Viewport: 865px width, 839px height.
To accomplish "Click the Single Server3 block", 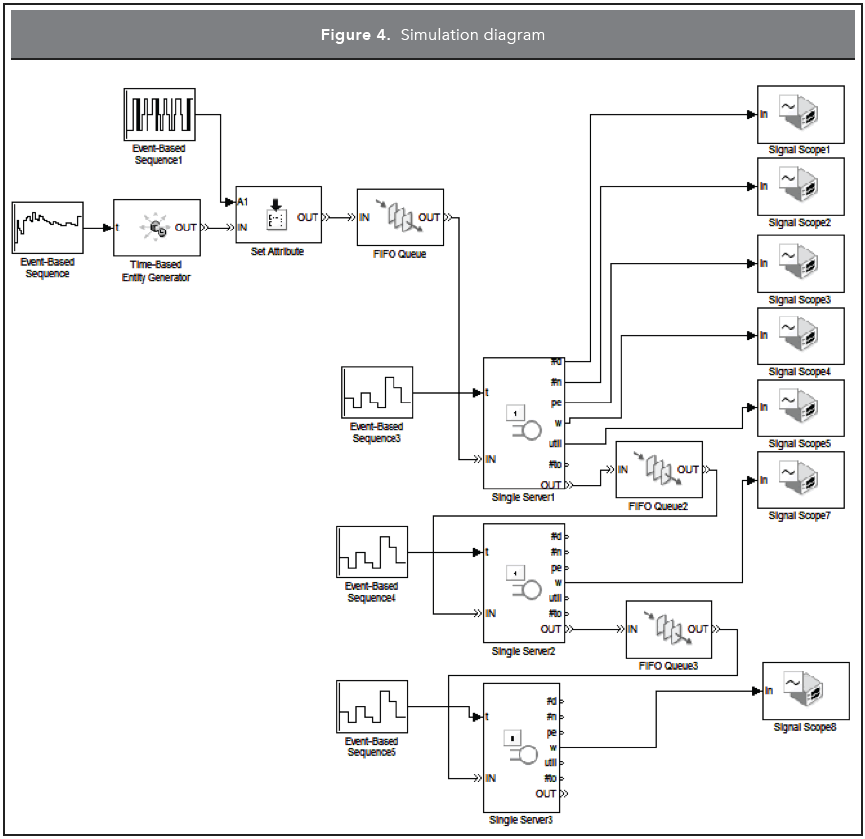I will pyautogui.click(x=519, y=747).
